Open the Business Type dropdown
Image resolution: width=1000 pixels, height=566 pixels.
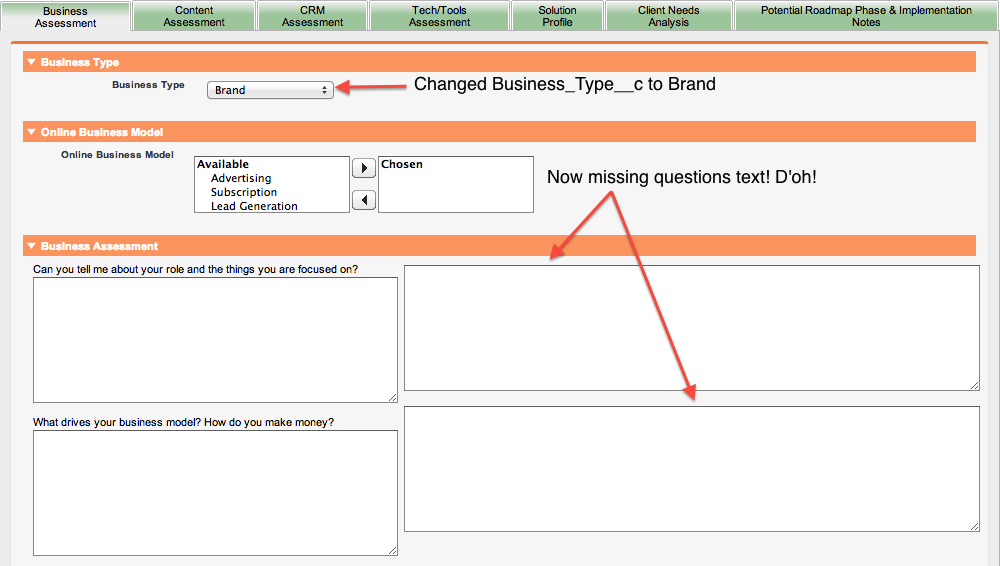click(x=270, y=90)
